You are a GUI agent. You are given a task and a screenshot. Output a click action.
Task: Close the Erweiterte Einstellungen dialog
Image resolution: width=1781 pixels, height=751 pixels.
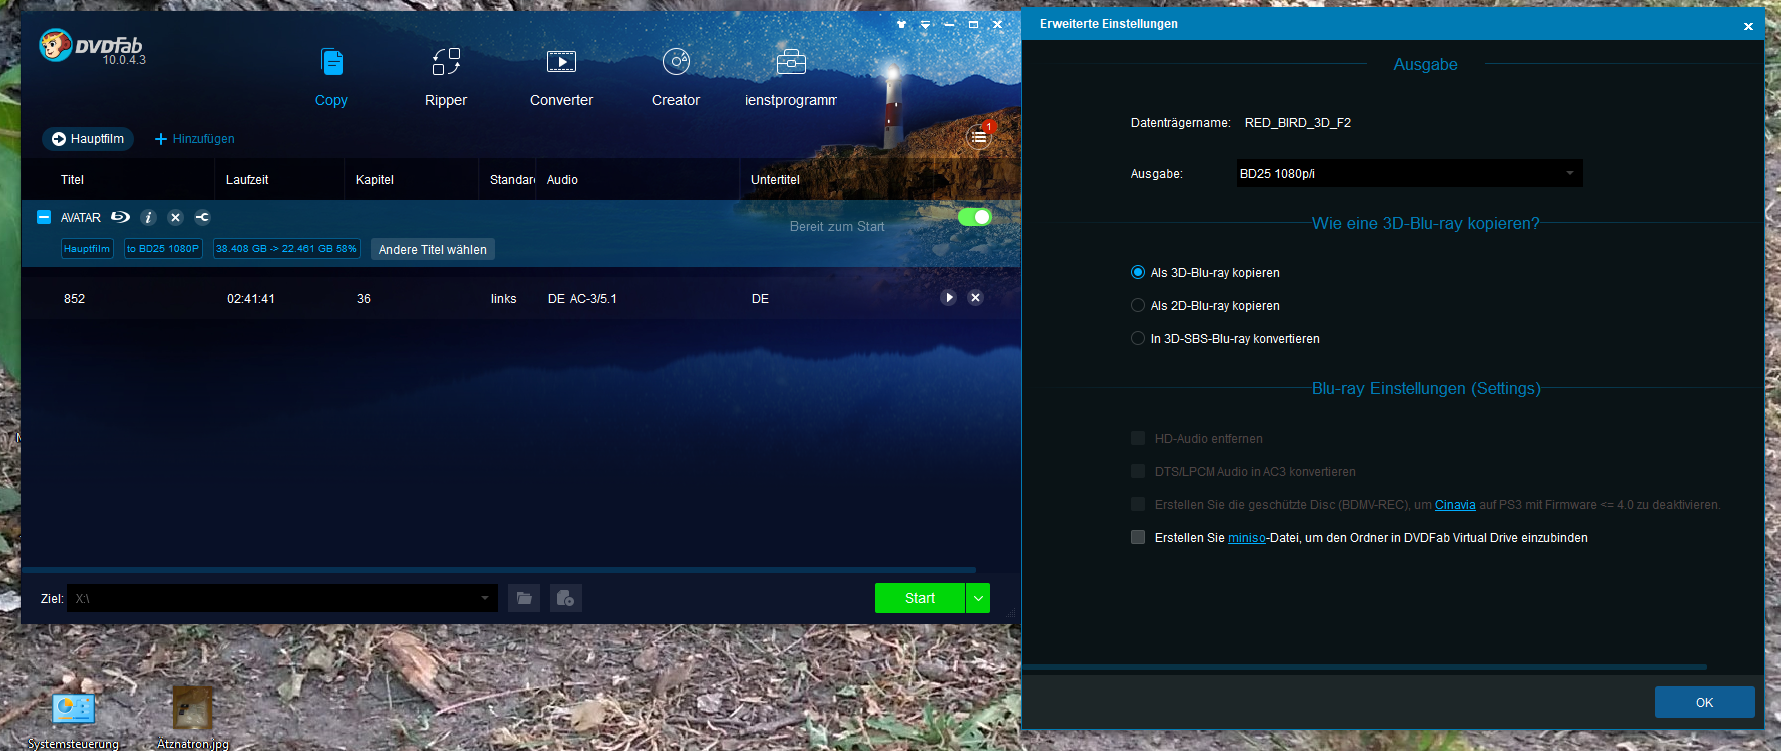point(1748,26)
